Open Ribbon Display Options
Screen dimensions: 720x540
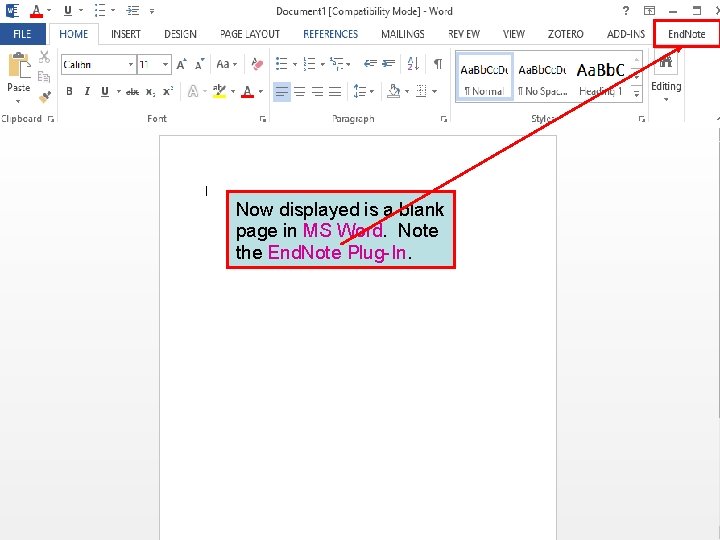(649, 11)
